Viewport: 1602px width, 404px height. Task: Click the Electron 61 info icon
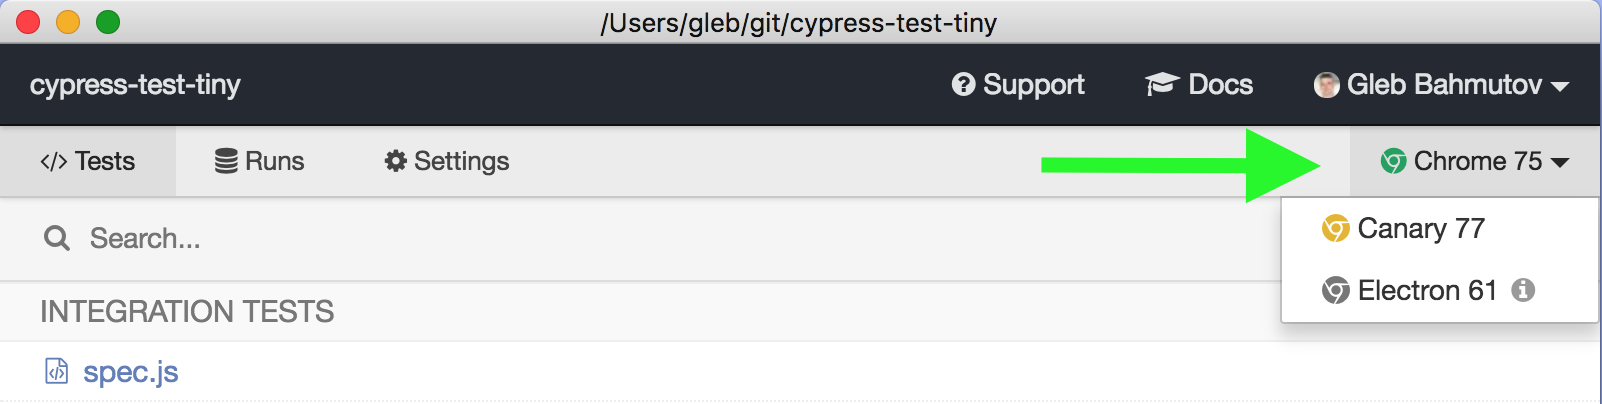coord(1523,290)
